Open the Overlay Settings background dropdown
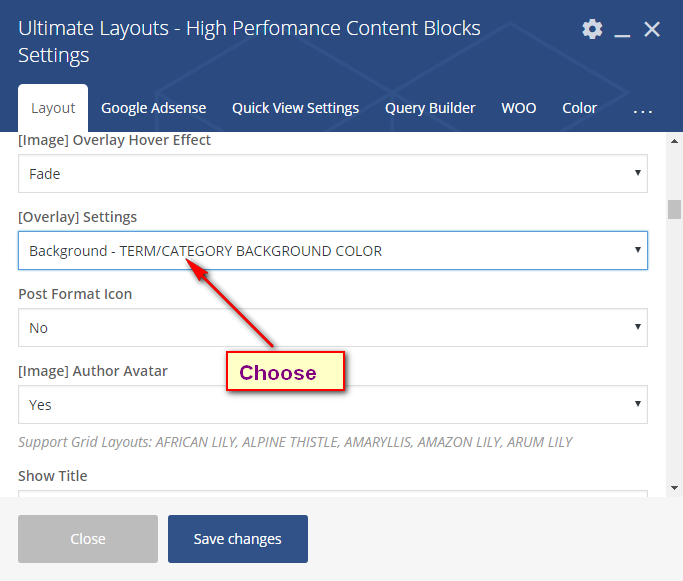 [x=332, y=251]
